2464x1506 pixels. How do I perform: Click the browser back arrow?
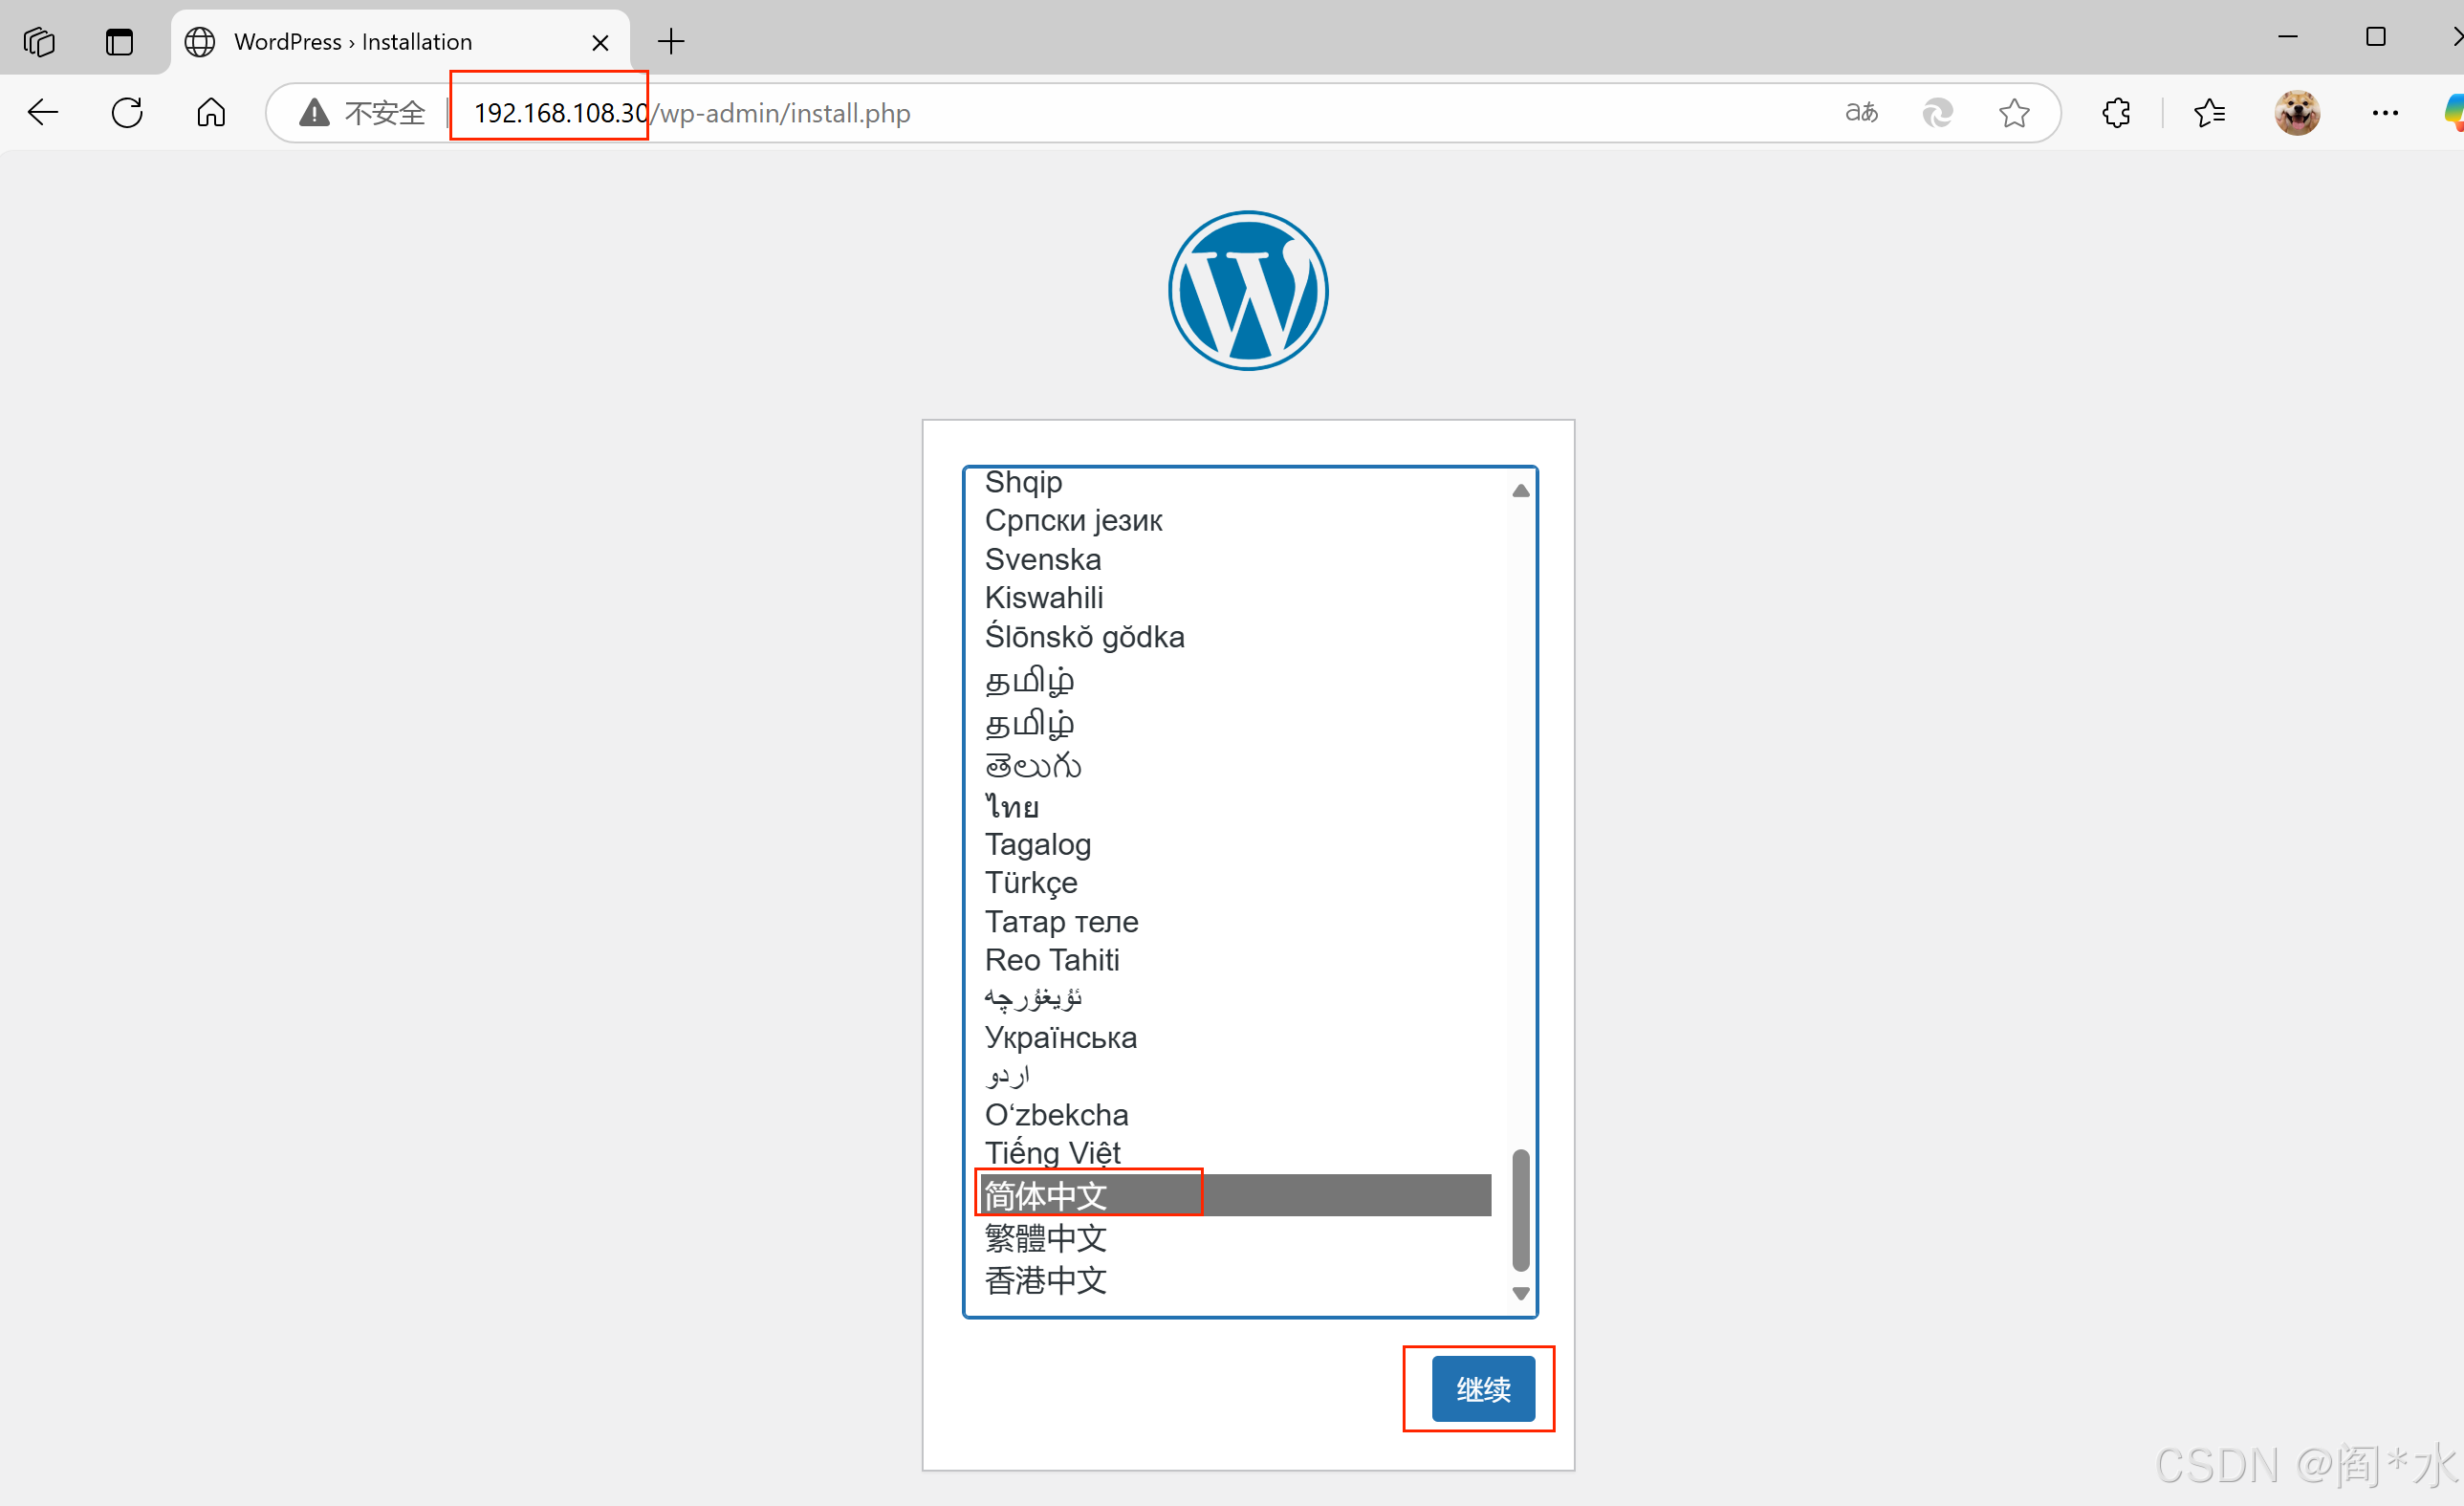(x=43, y=112)
